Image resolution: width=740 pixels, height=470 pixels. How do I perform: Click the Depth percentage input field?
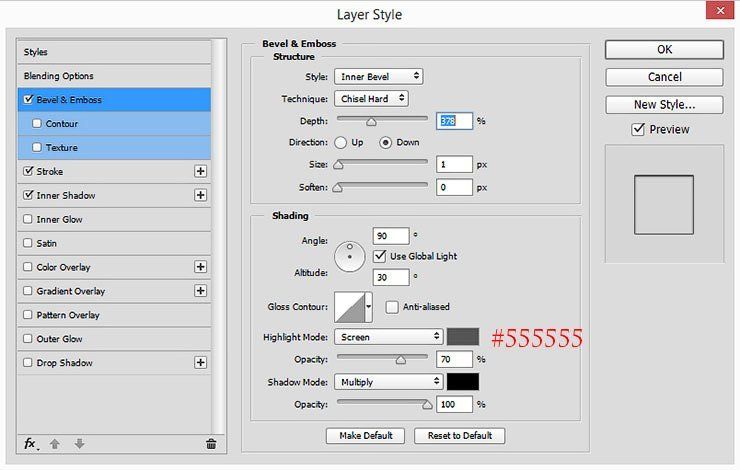coord(454,121)
